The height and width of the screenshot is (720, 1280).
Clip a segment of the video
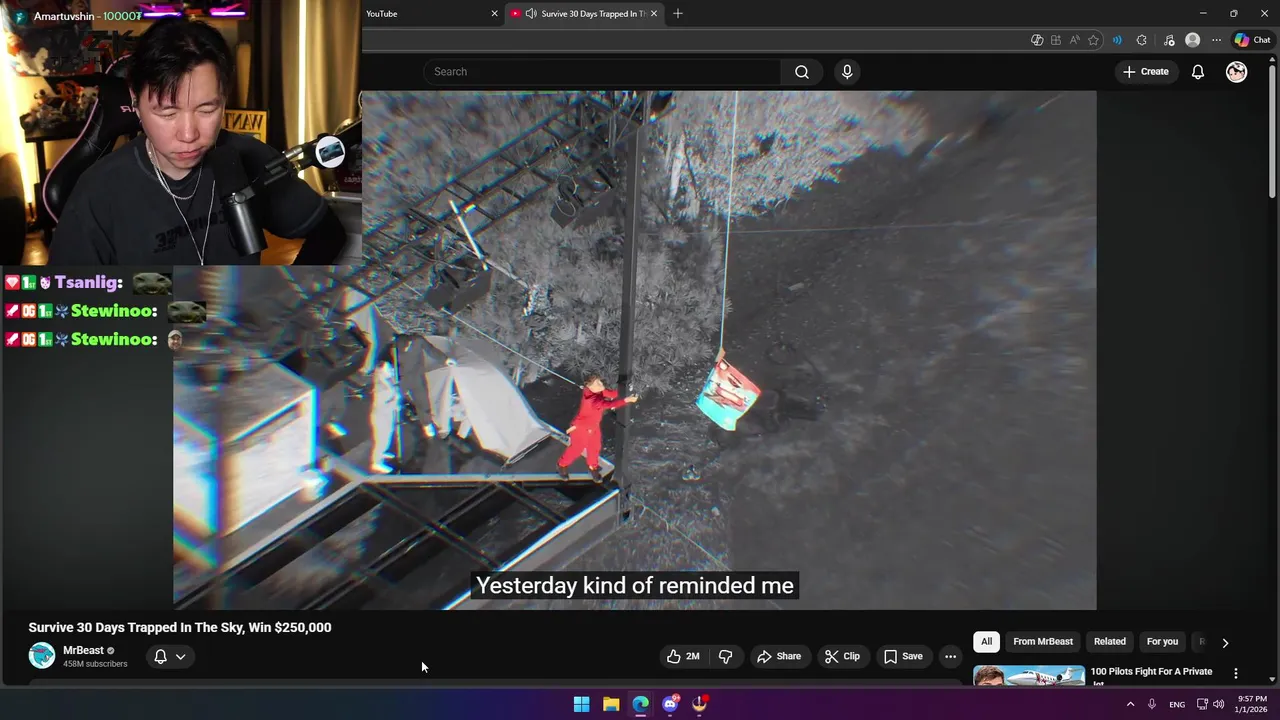(x=842, y=656)
